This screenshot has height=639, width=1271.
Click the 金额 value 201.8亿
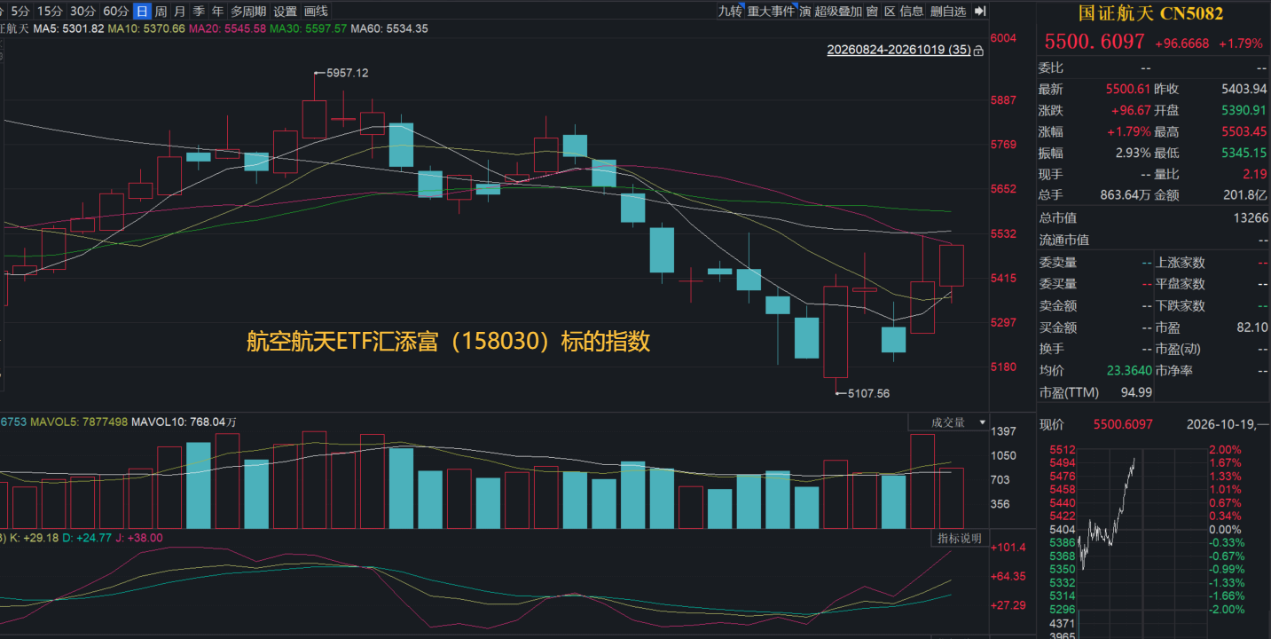(1247, 196)
